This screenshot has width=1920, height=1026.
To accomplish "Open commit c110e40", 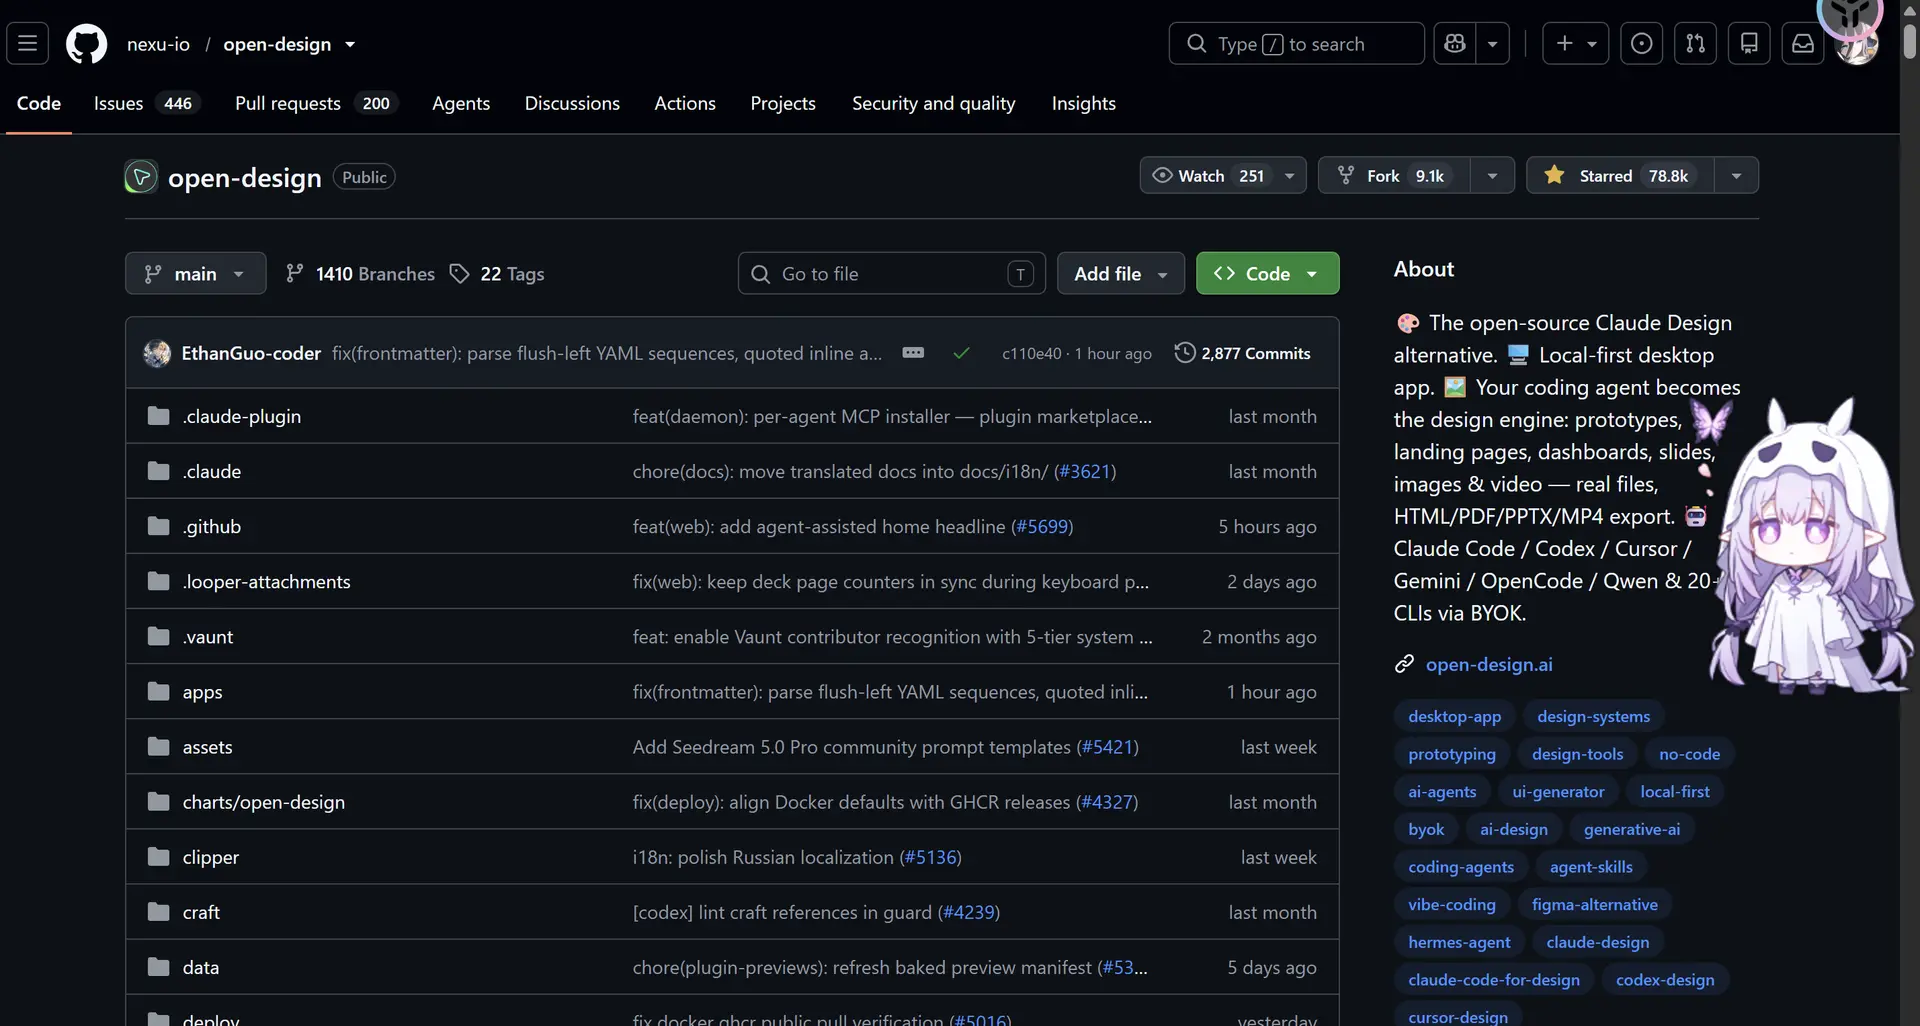I will [x=1031, y=353].
